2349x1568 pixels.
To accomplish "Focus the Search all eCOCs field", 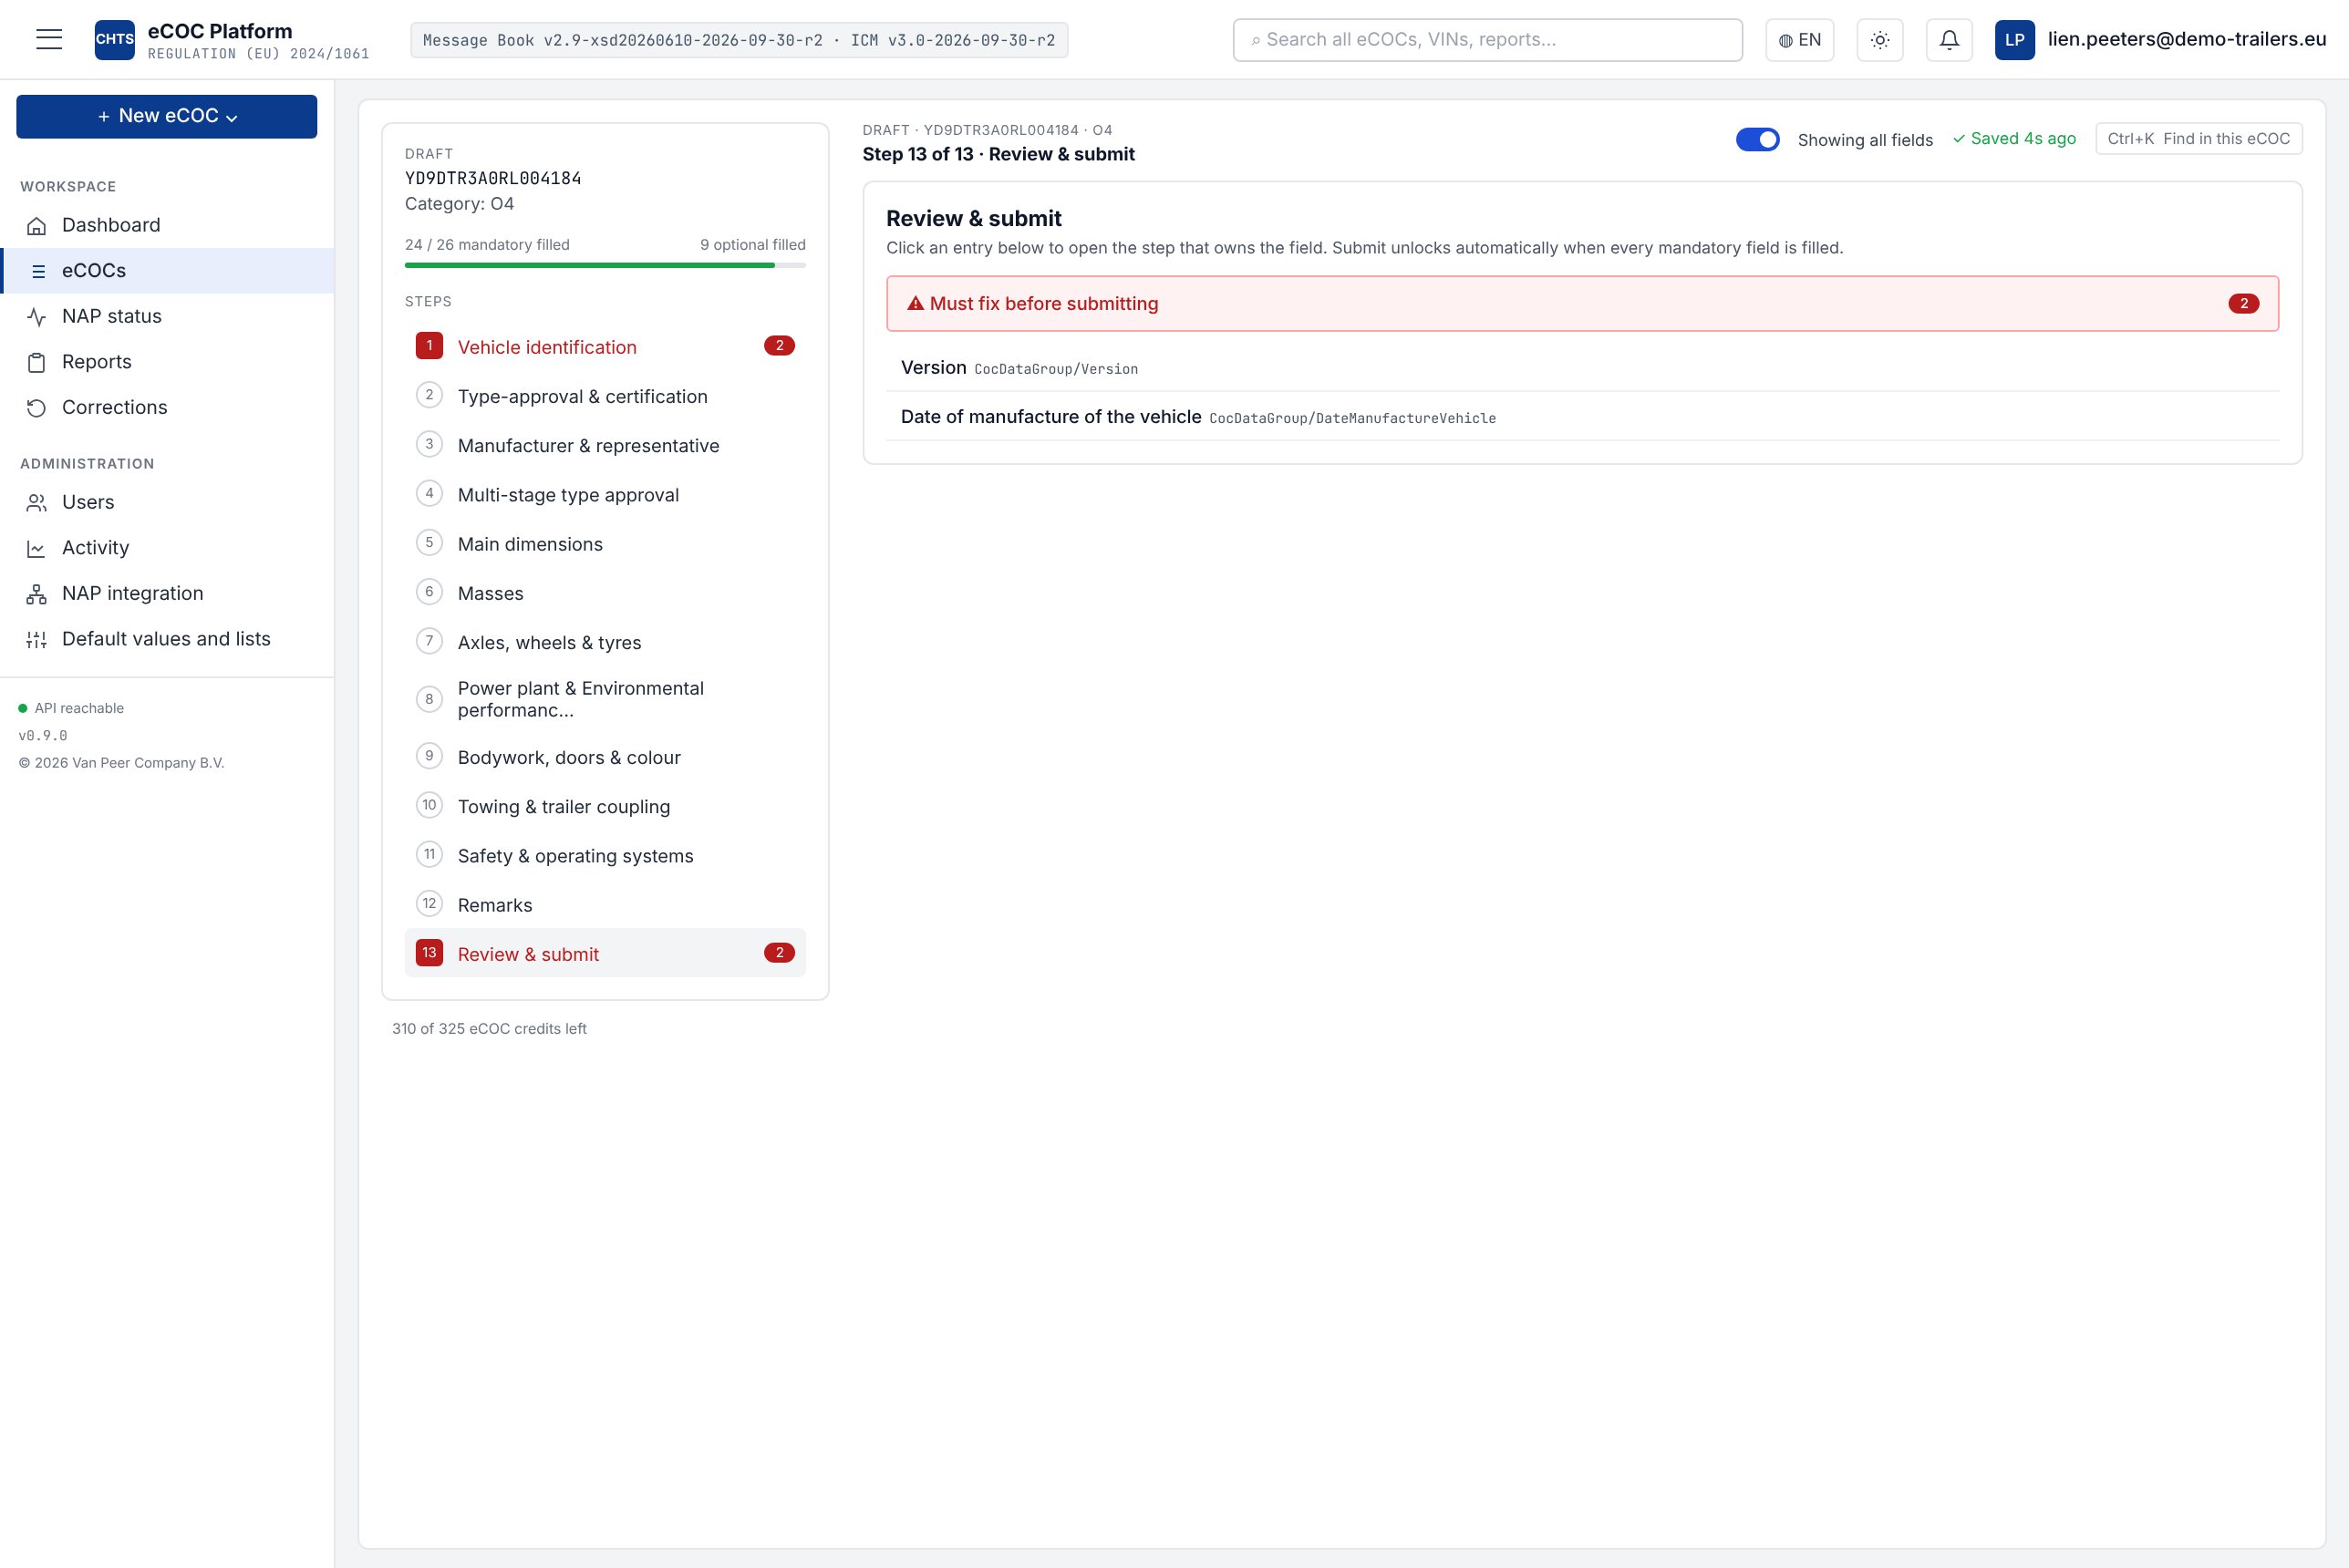I will [x=1487, y=40].
